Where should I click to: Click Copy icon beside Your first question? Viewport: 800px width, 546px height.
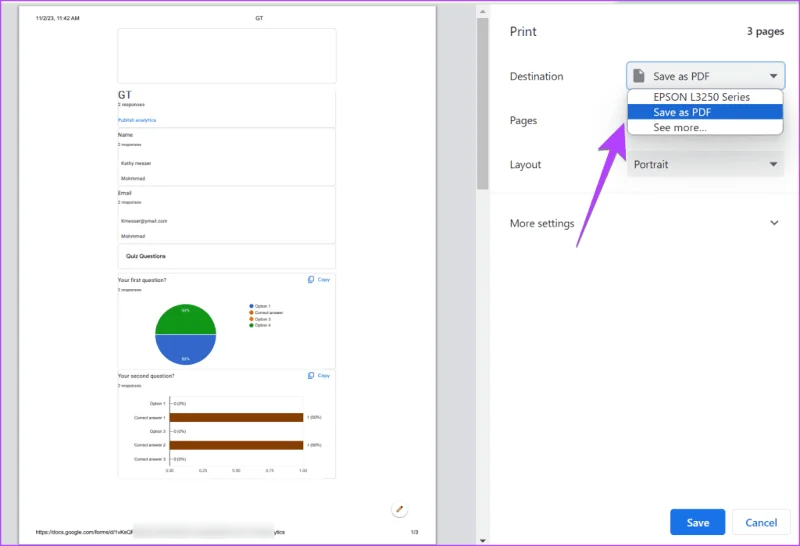pyautogui.click(x=311, y=280)
